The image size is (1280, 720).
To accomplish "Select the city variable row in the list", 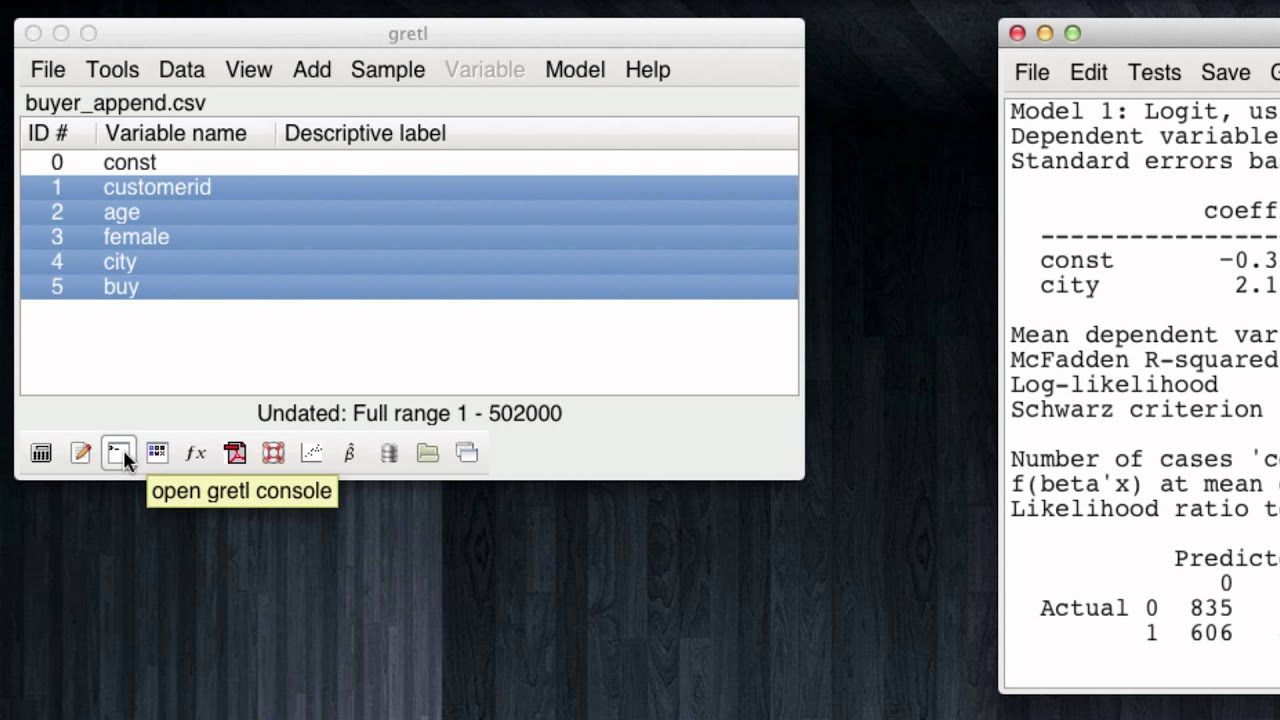I will coord(409,262).
